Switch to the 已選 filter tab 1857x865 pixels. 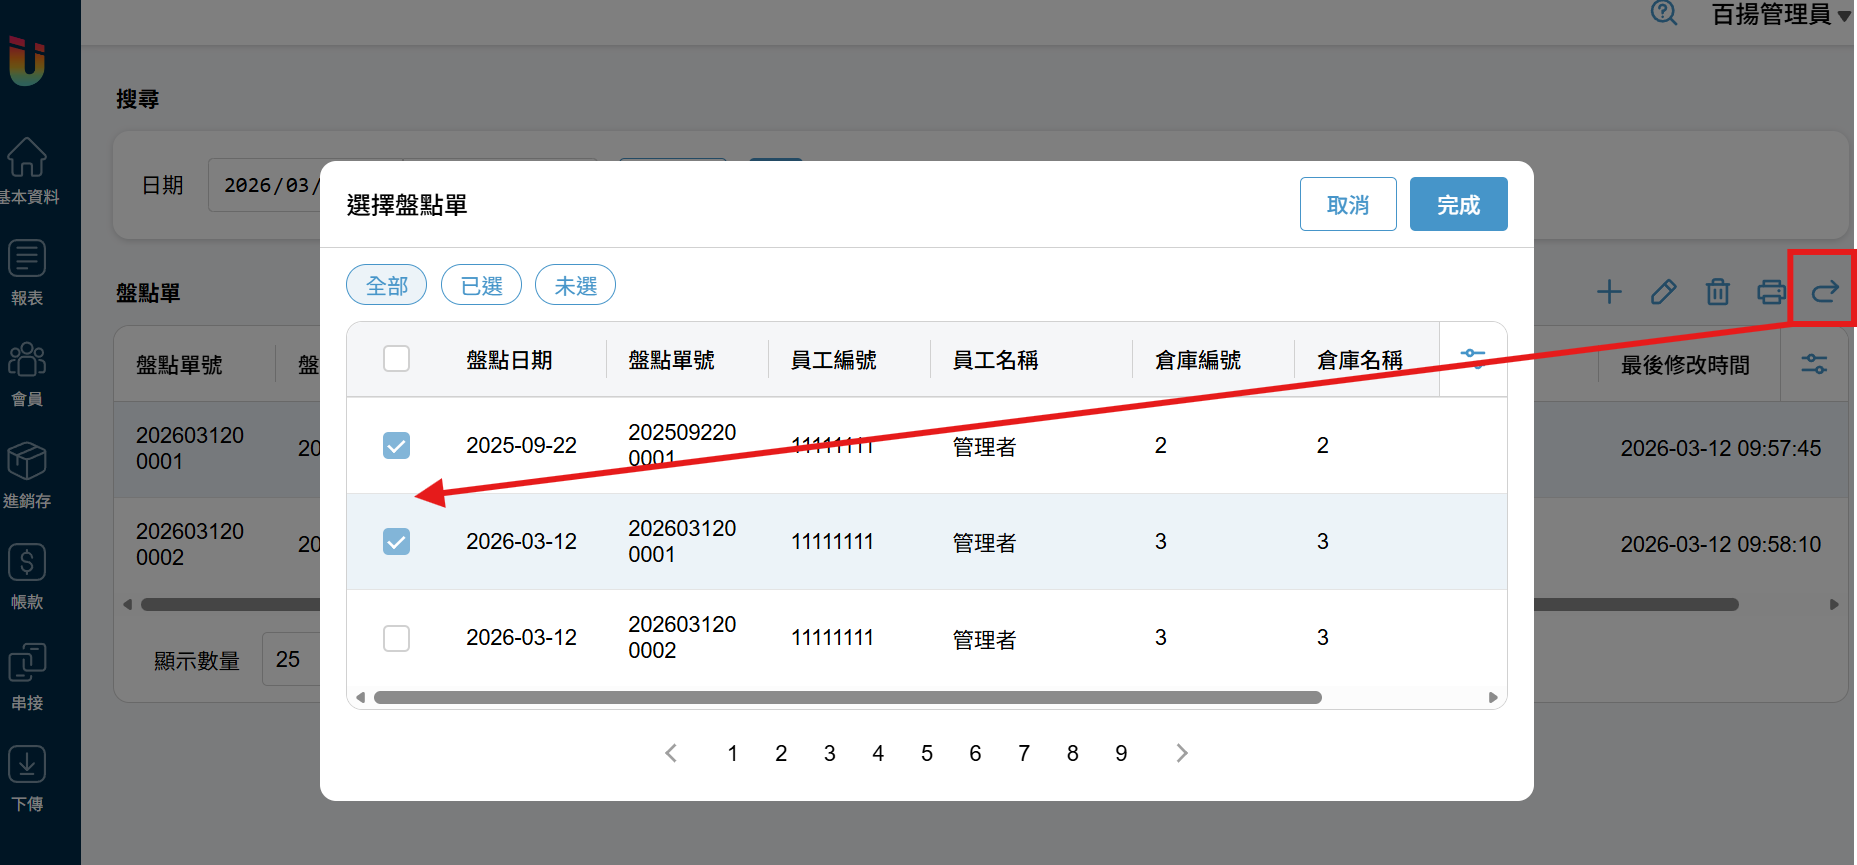481,285
